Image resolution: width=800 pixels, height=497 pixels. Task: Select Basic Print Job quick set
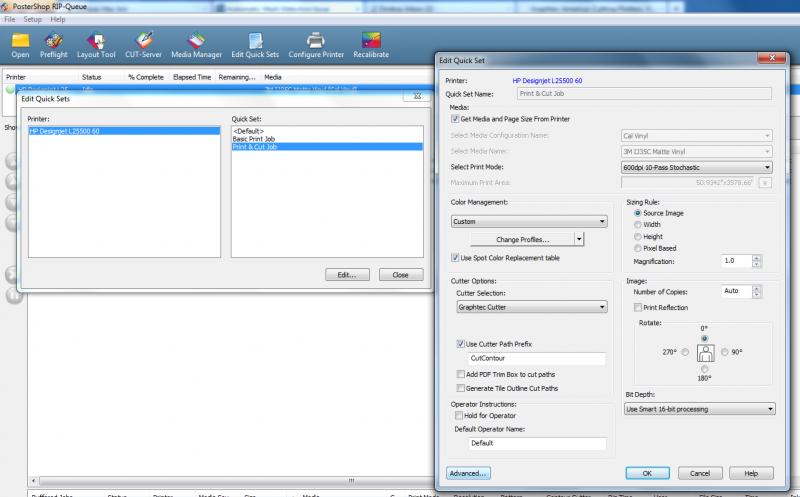[327, 139]
